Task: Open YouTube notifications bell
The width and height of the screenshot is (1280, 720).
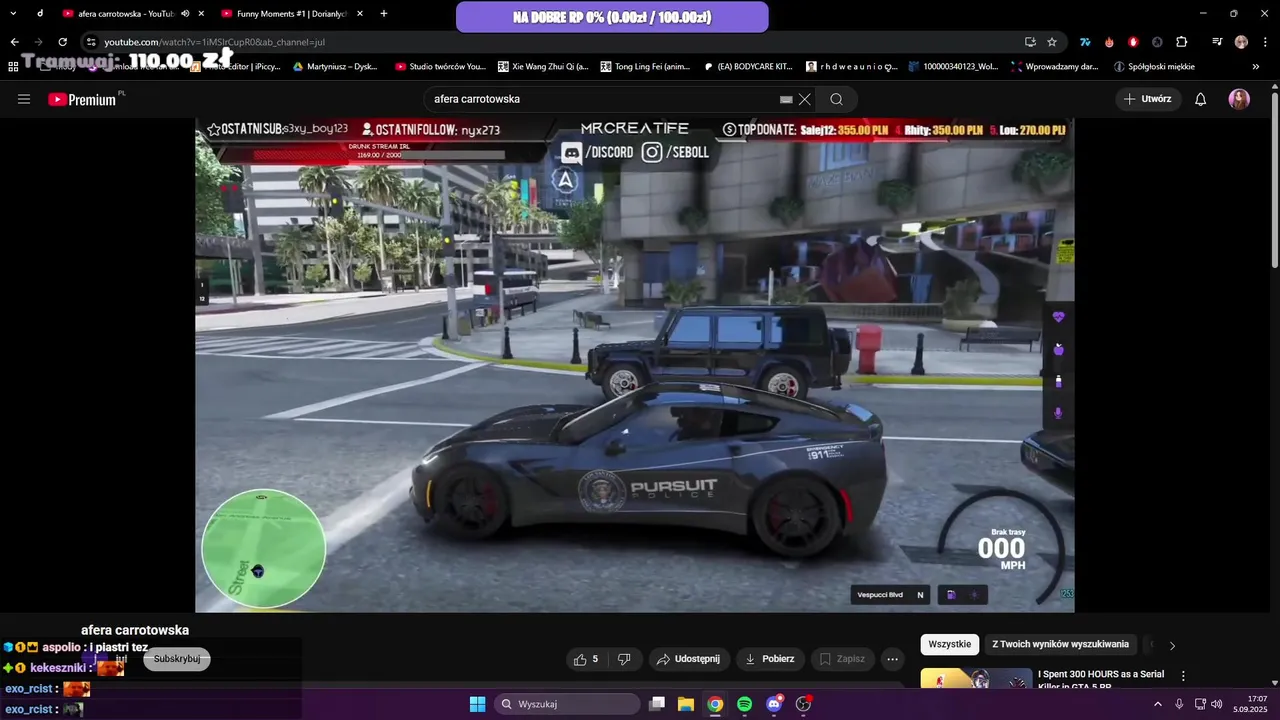Action: point(1201,99)
